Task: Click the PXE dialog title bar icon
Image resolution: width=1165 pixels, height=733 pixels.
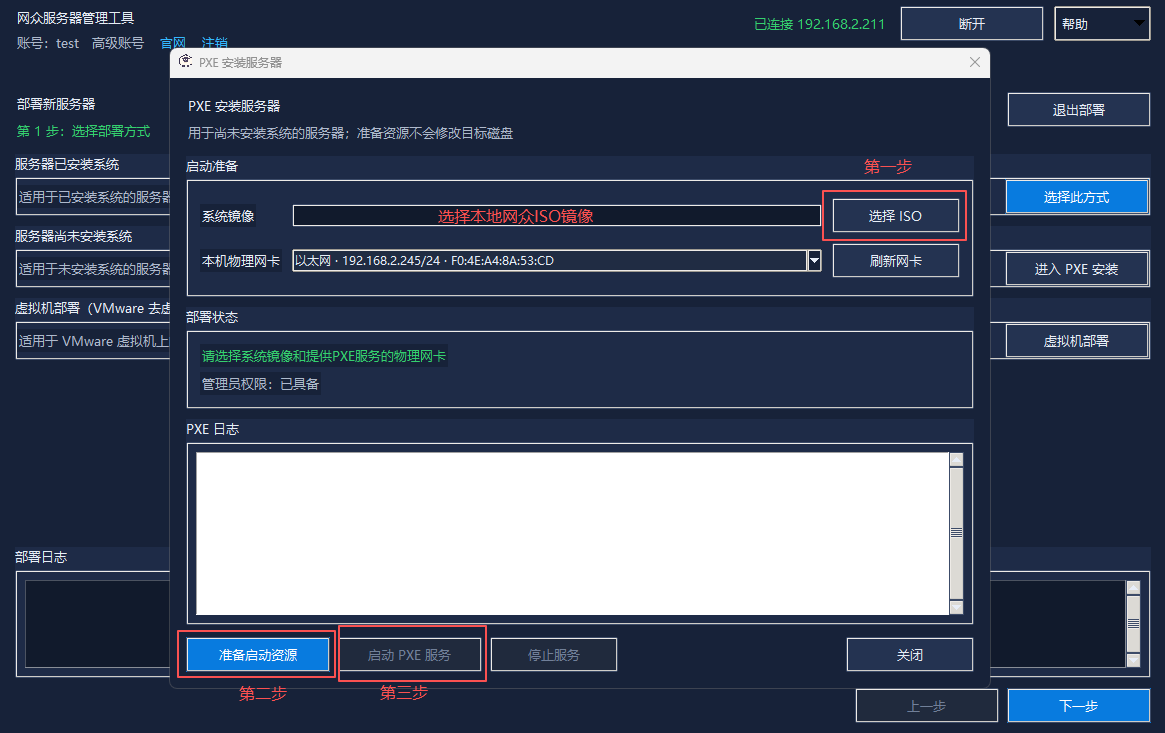Action: 186,62
